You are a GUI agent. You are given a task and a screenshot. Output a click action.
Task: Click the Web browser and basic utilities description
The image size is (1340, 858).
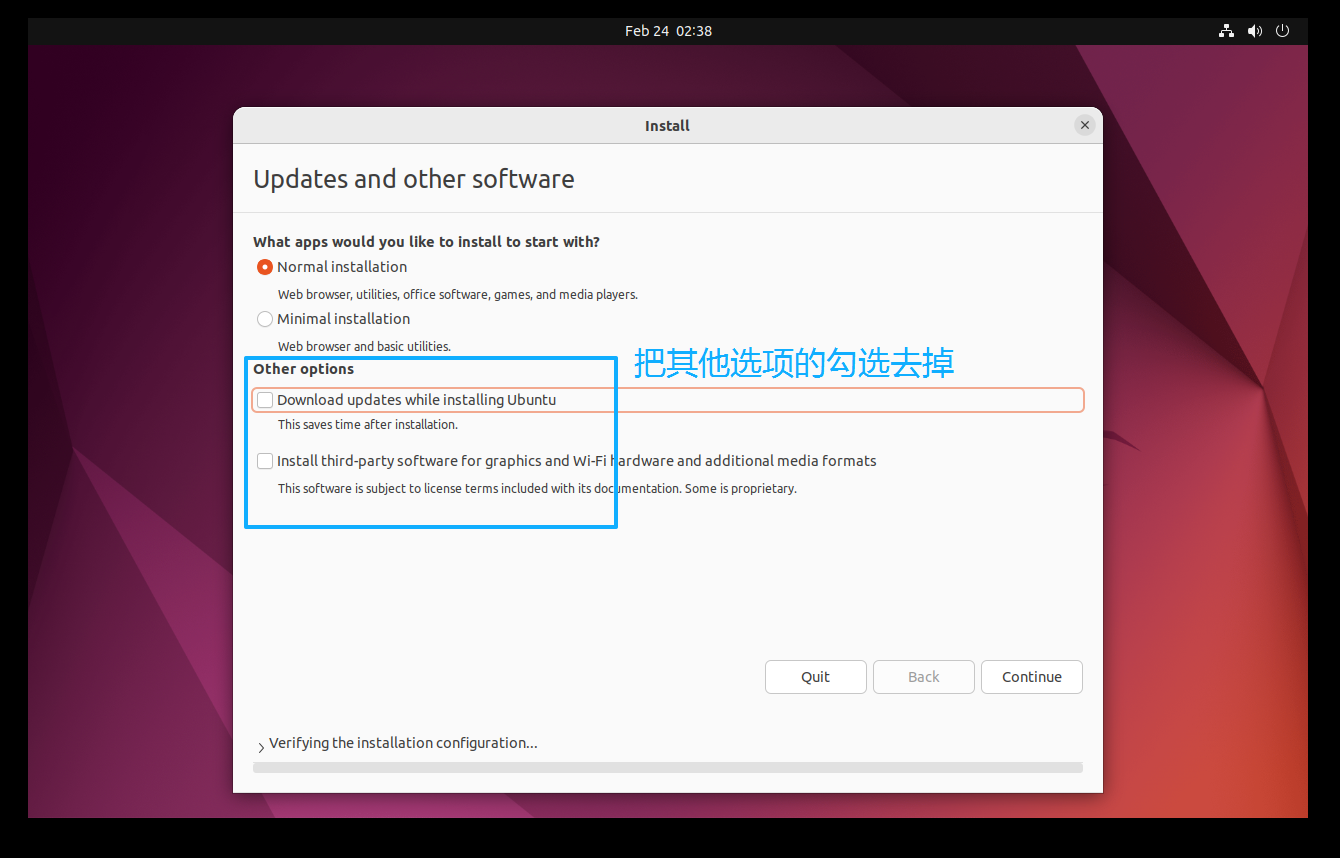coord(364,346)
